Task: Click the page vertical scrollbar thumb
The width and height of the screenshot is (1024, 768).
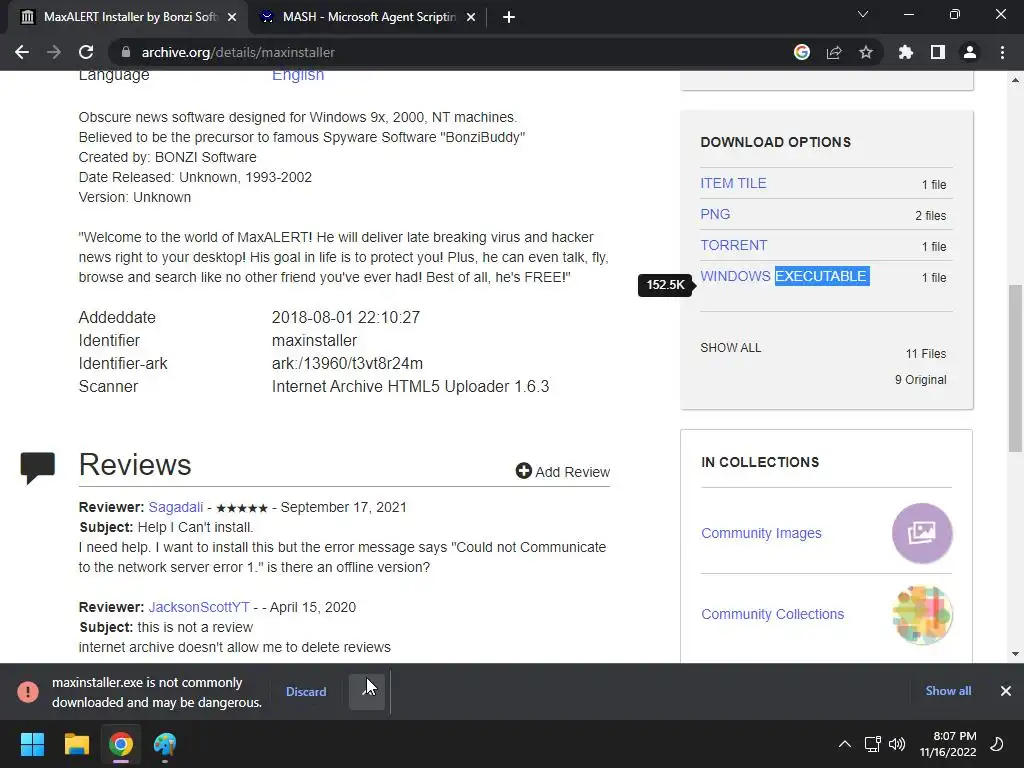Action: 1015,368
